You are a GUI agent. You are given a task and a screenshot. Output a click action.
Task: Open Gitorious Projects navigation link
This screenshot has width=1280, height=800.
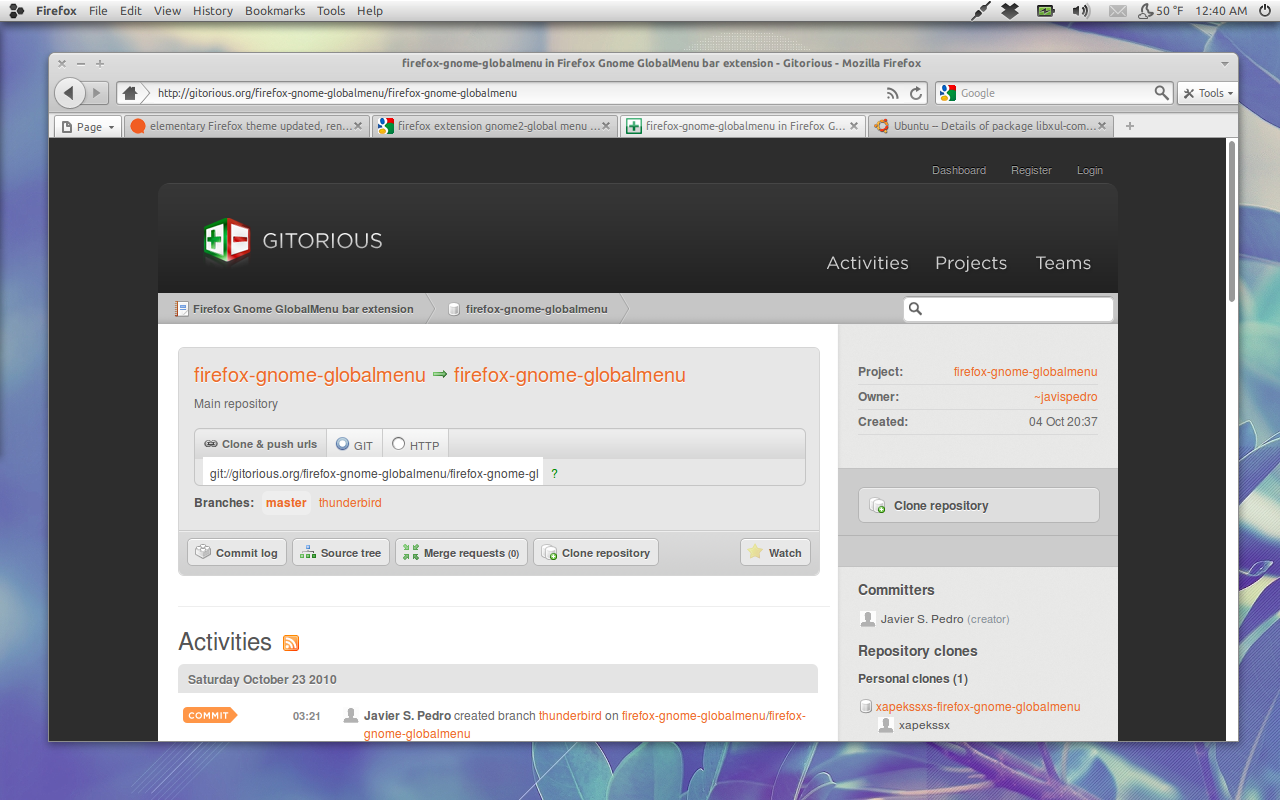pos(971,263)
